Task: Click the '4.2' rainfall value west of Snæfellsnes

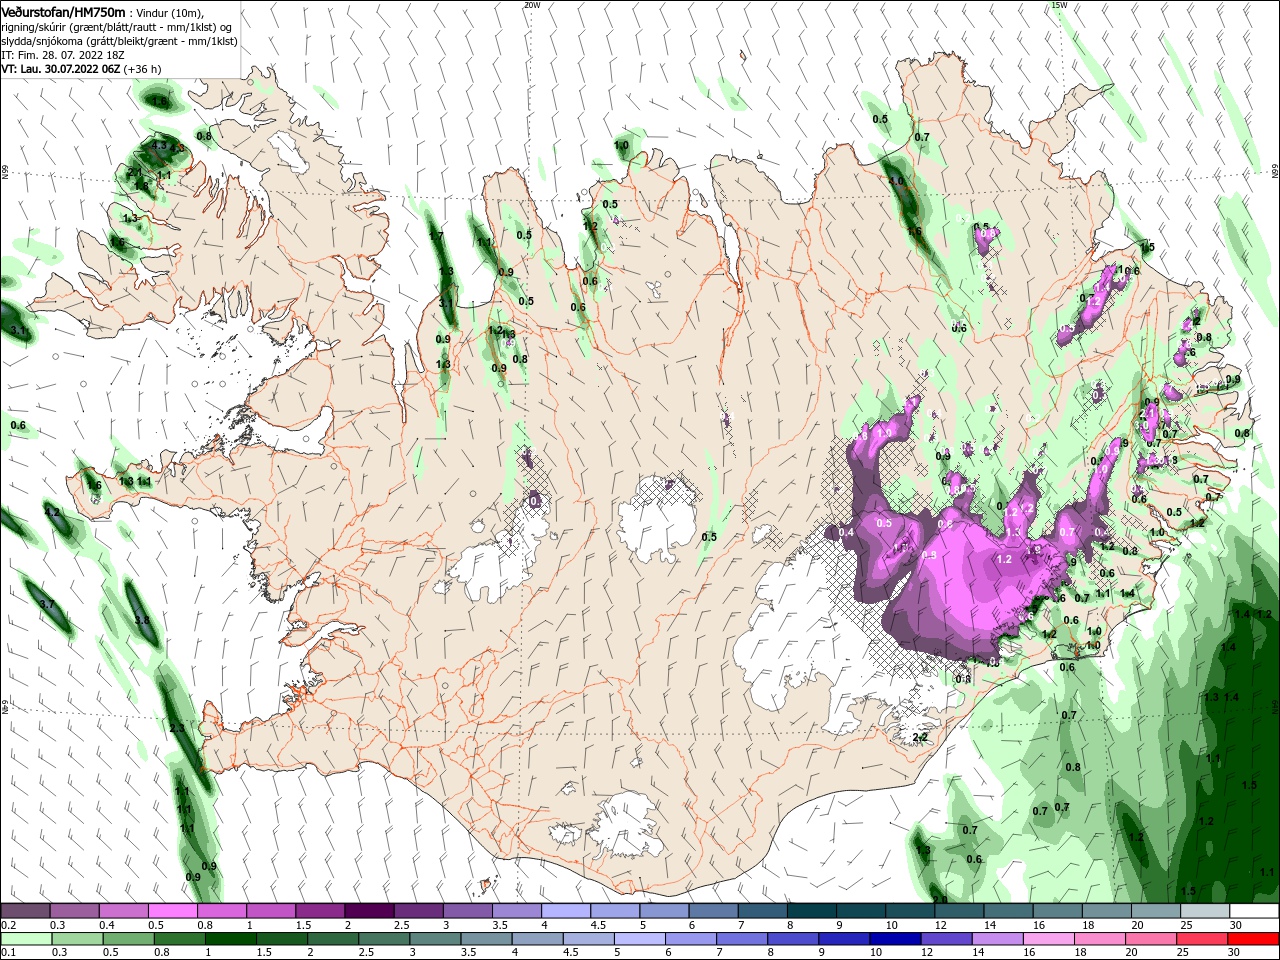Action: tap(52, 512)
